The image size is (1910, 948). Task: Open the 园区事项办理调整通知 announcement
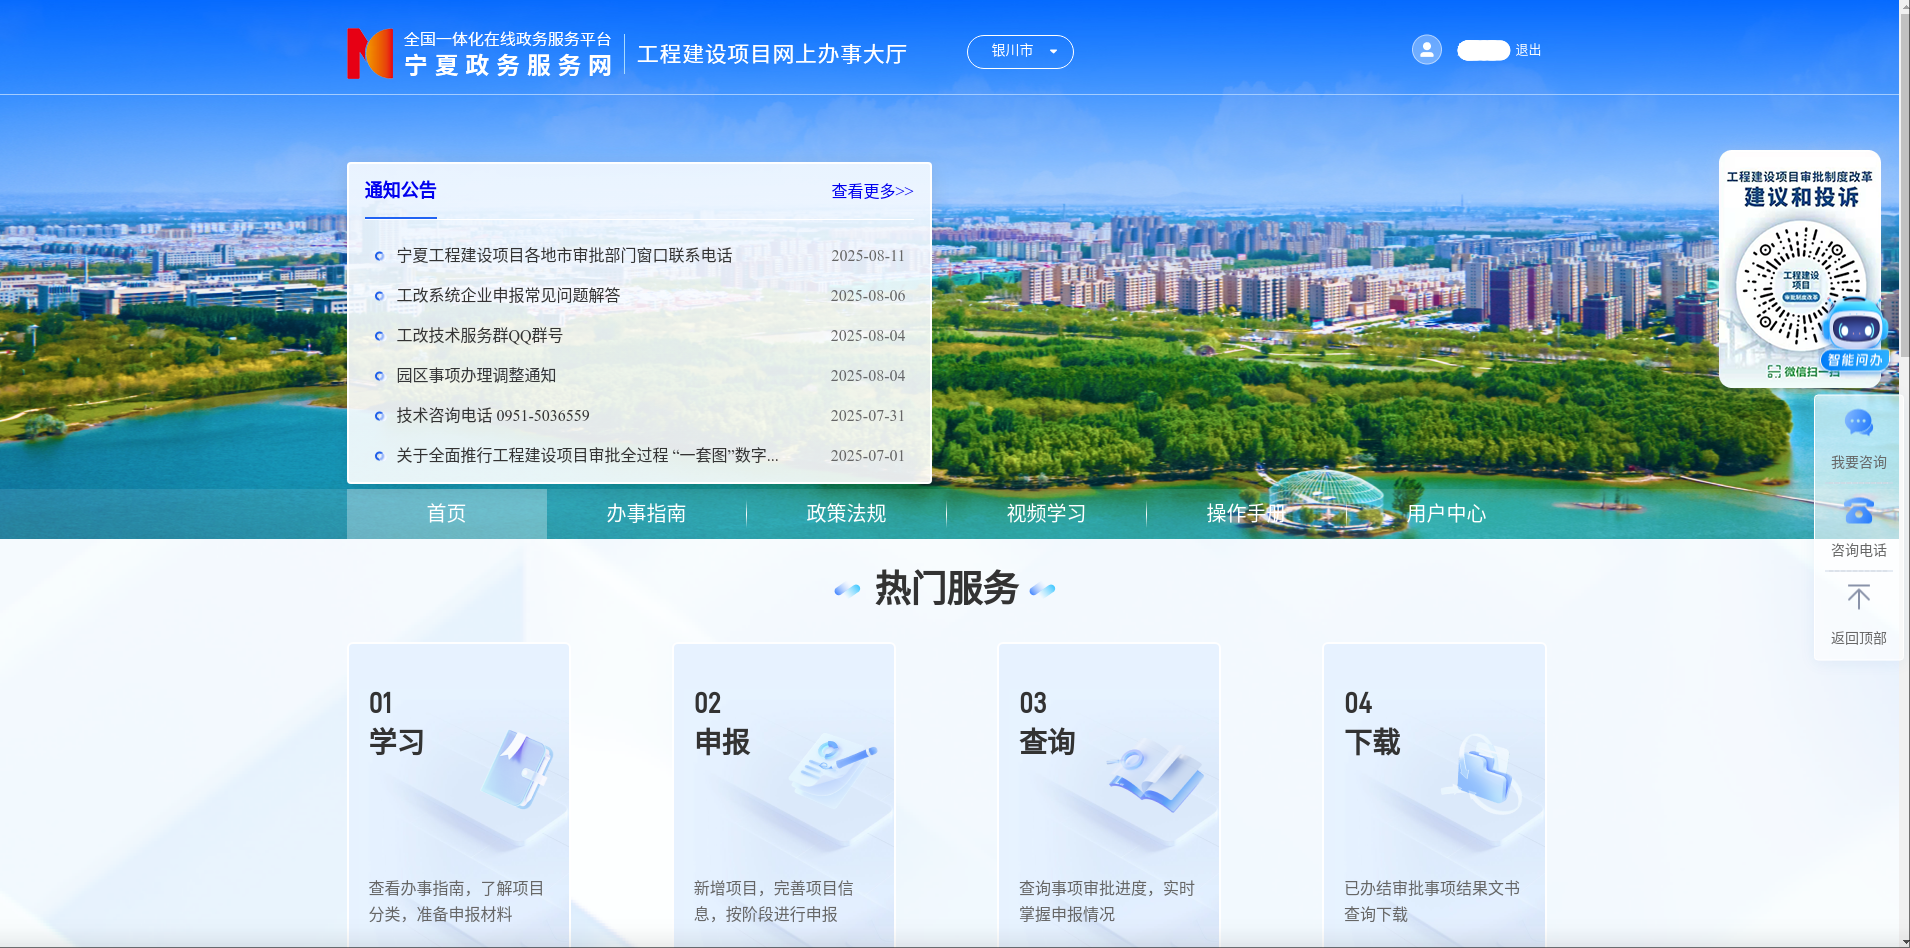476,375
